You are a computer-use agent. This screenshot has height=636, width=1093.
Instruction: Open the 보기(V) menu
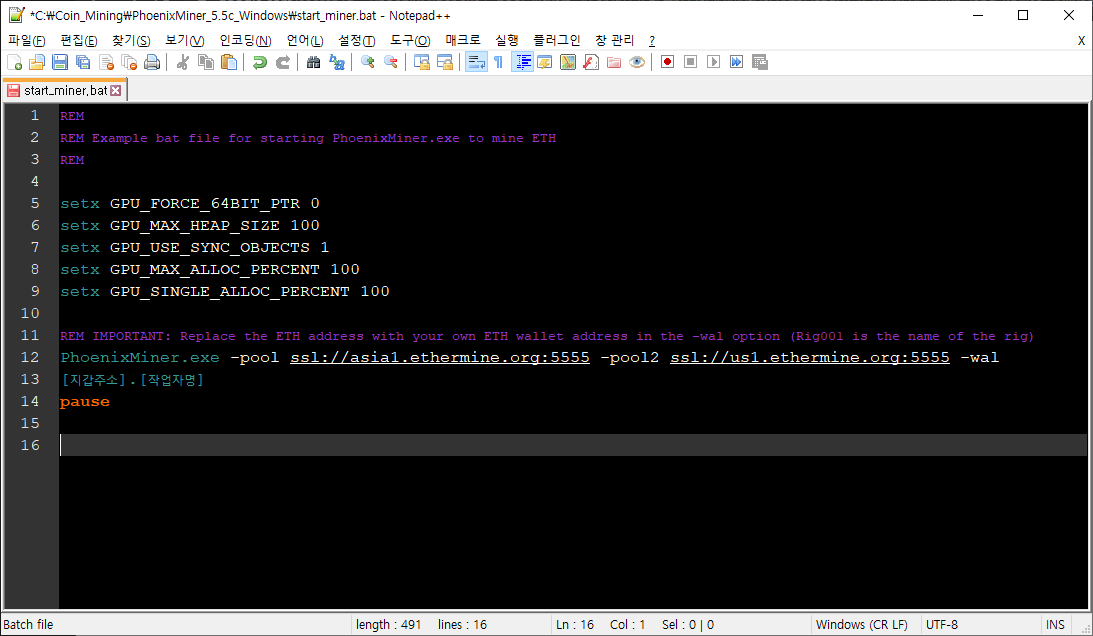point(185,40)
